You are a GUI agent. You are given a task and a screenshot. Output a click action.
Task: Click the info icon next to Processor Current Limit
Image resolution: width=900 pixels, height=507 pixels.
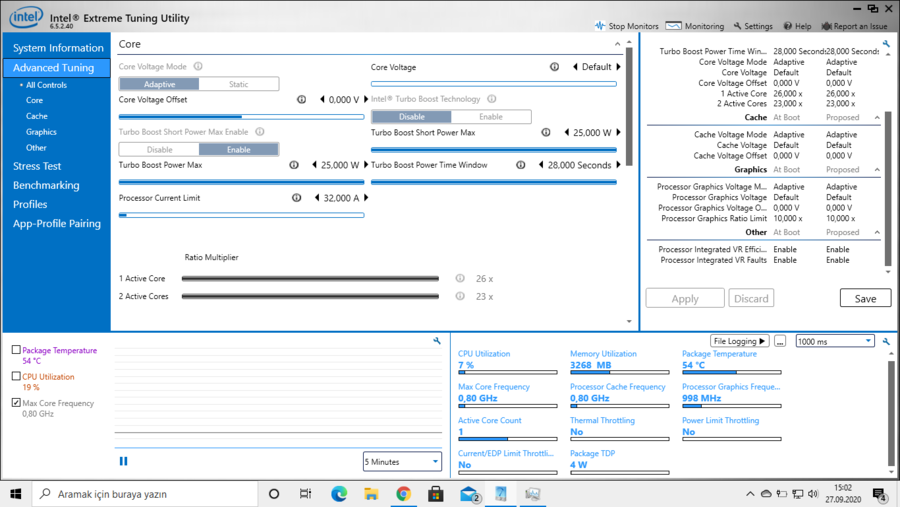[x=296, y=198]
